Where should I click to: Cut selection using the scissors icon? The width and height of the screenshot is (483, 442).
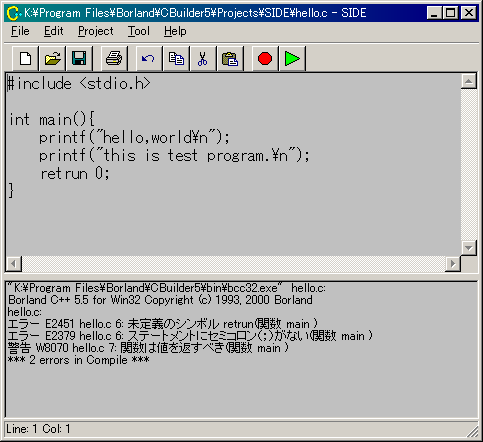coord(203,59)
